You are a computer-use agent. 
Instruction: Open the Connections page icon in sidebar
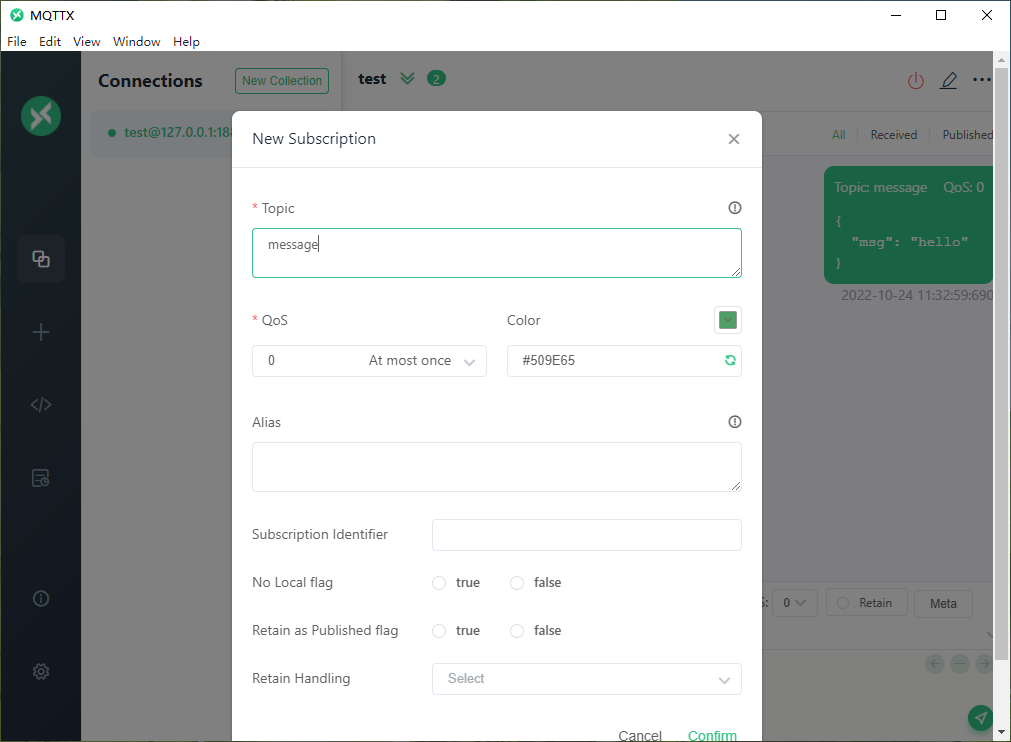pyautogui.click(x=41, y=259)
